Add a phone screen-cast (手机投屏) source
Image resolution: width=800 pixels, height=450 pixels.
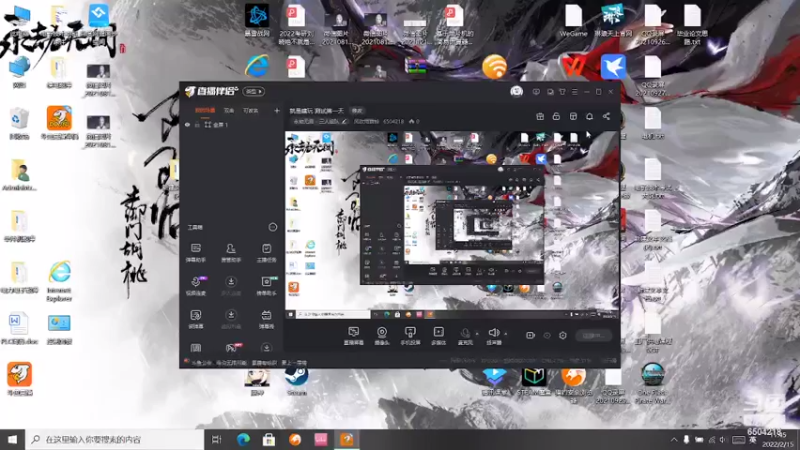tap(410, 336)
